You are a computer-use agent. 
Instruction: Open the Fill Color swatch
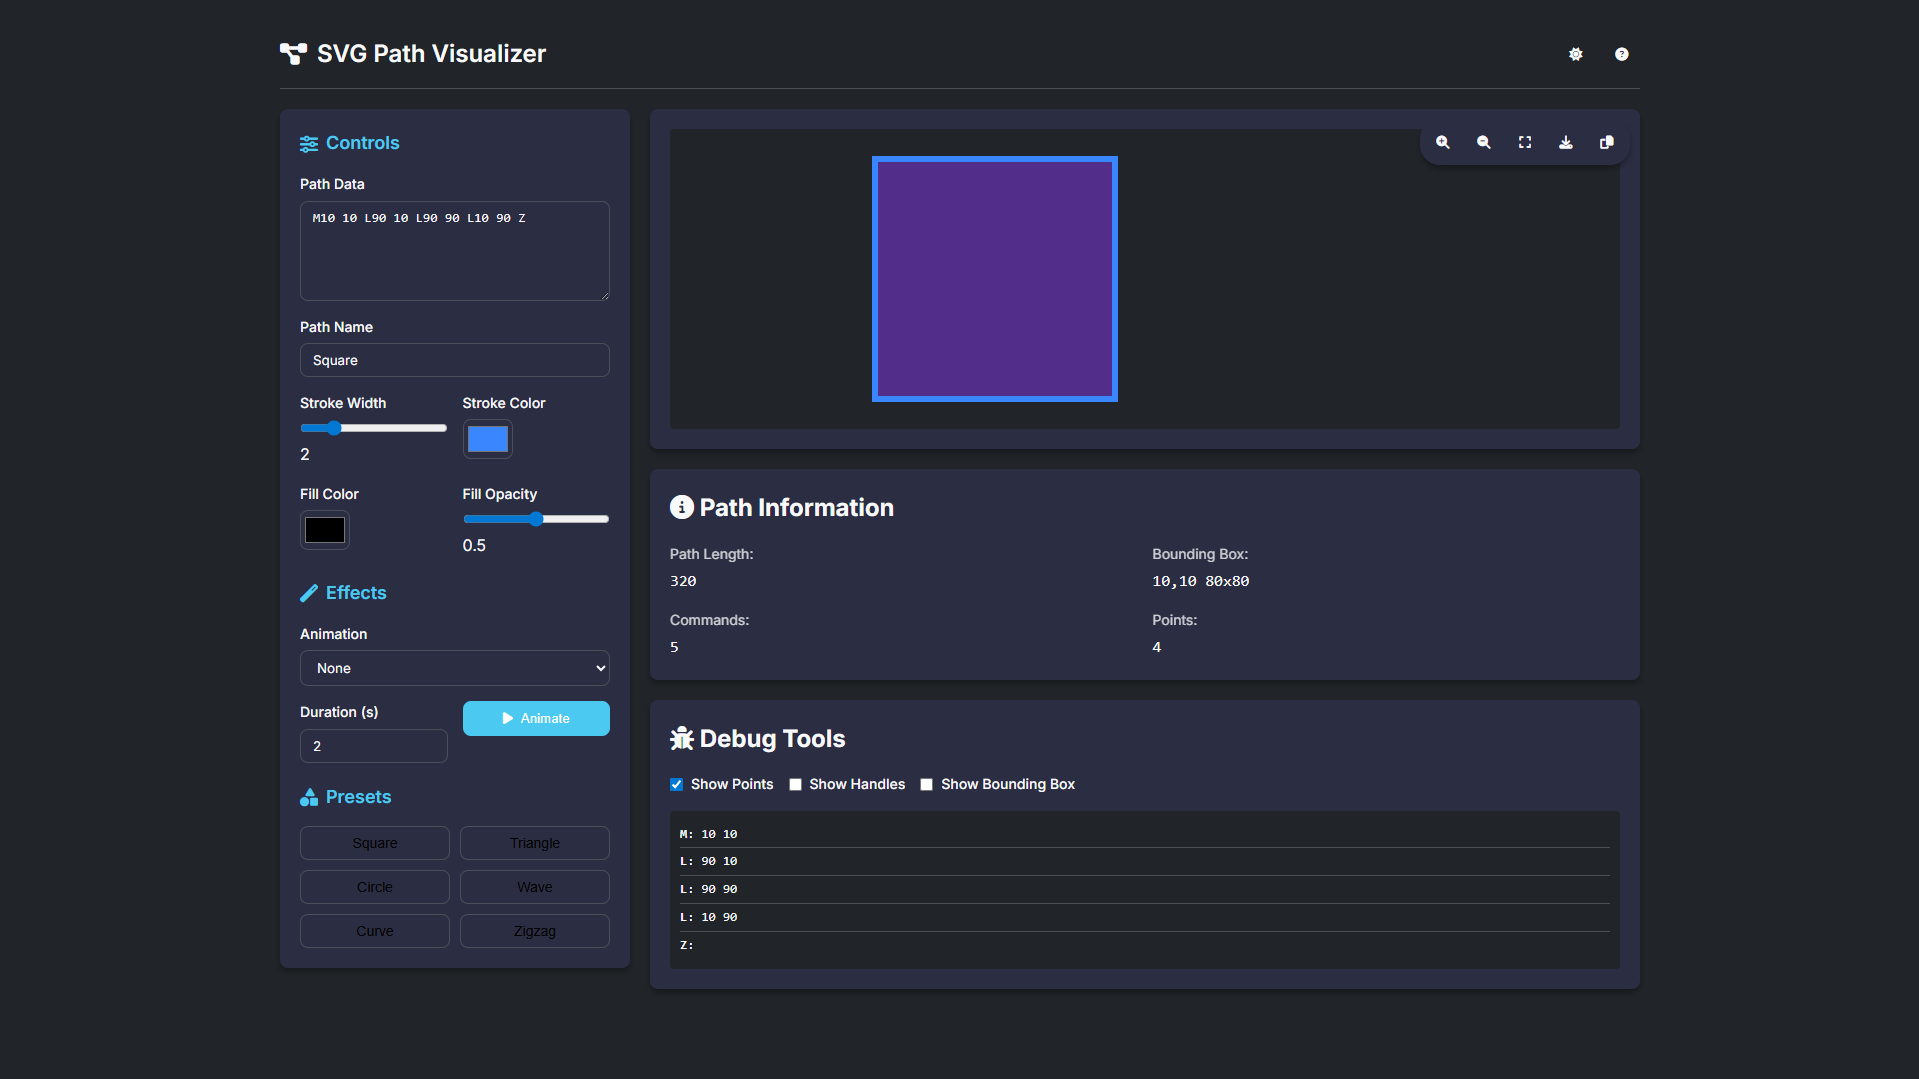tap(325, 530)
